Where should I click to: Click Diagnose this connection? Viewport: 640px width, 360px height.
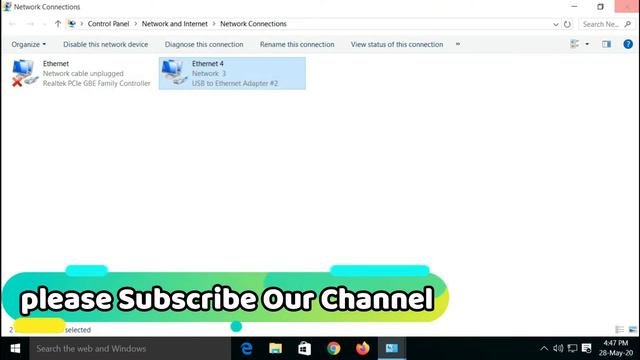[204, 44]
